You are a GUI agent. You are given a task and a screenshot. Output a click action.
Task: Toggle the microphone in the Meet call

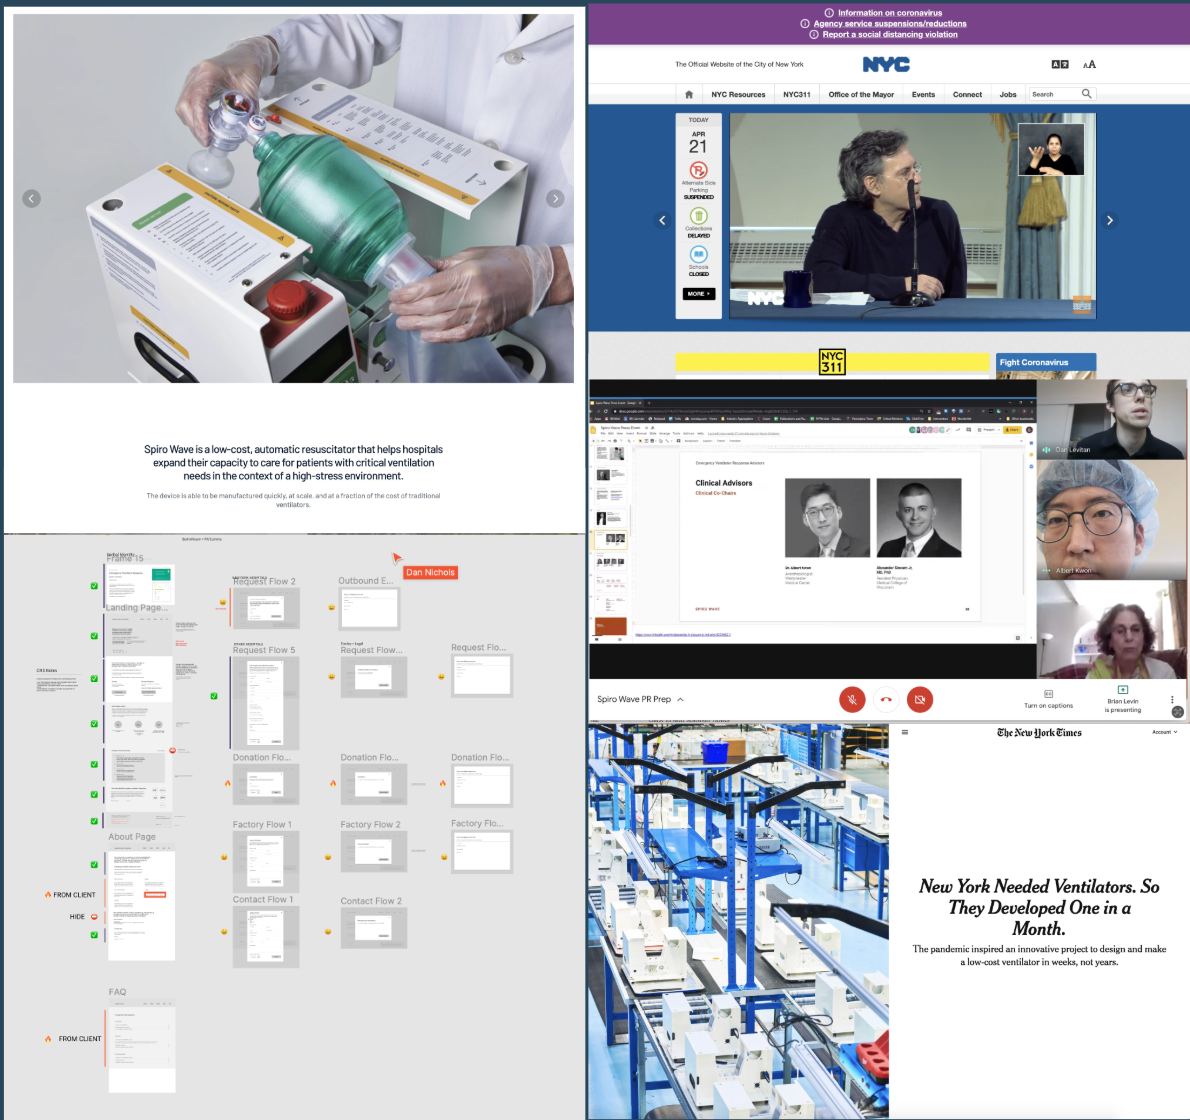click(852, 699)
